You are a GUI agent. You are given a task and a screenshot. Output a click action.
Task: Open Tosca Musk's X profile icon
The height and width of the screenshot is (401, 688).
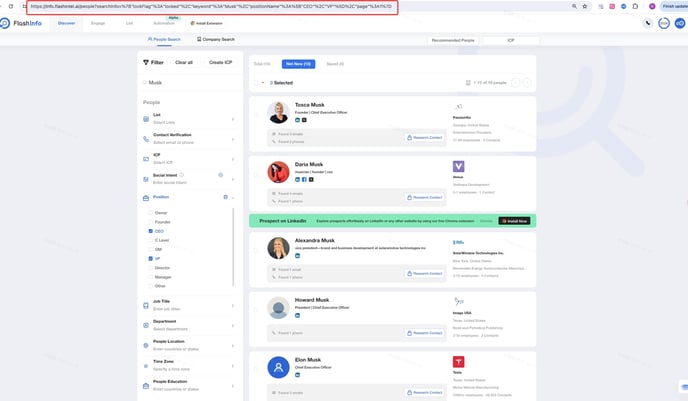[304, 120]
